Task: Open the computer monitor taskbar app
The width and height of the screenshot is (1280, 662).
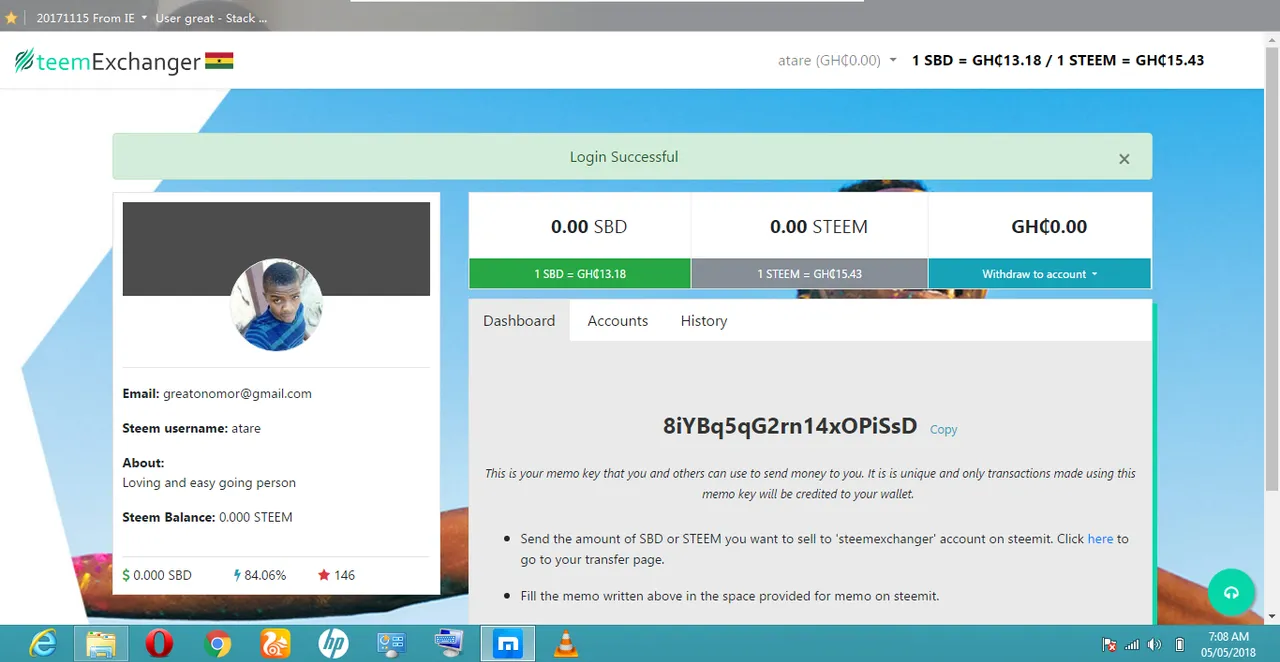Action: pos(449,644)
